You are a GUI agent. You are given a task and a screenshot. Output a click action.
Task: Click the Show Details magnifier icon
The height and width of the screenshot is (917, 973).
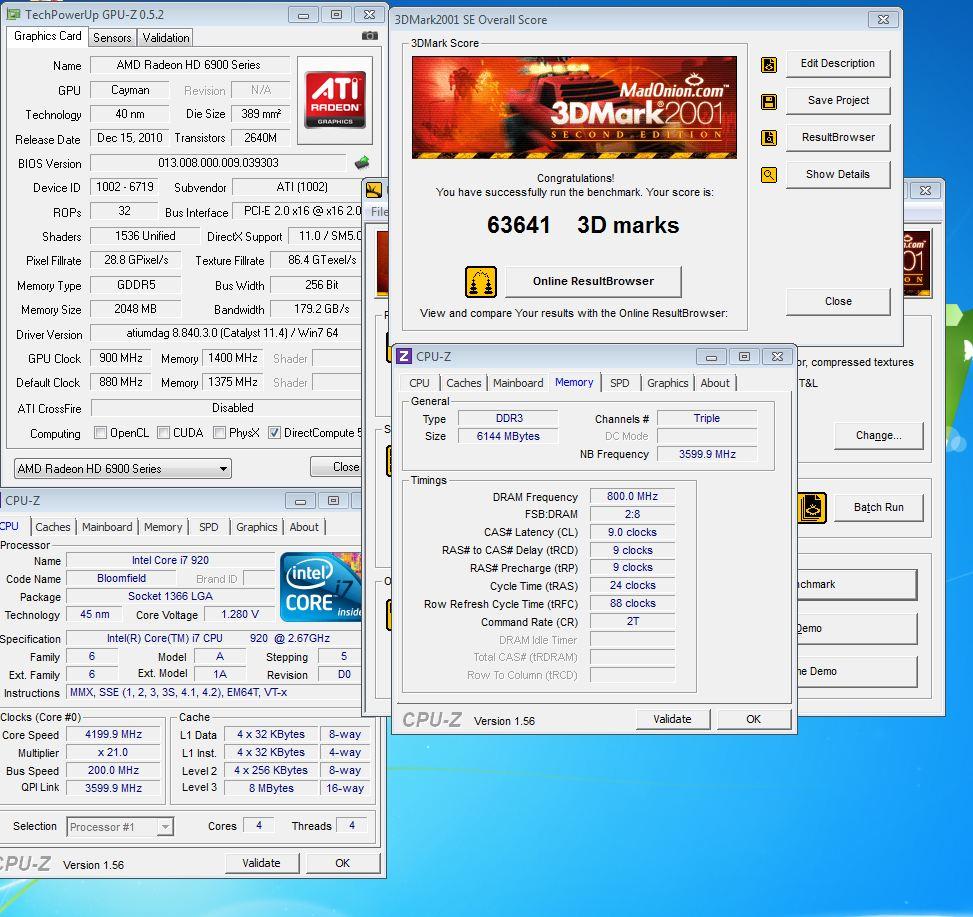(769, 175)
